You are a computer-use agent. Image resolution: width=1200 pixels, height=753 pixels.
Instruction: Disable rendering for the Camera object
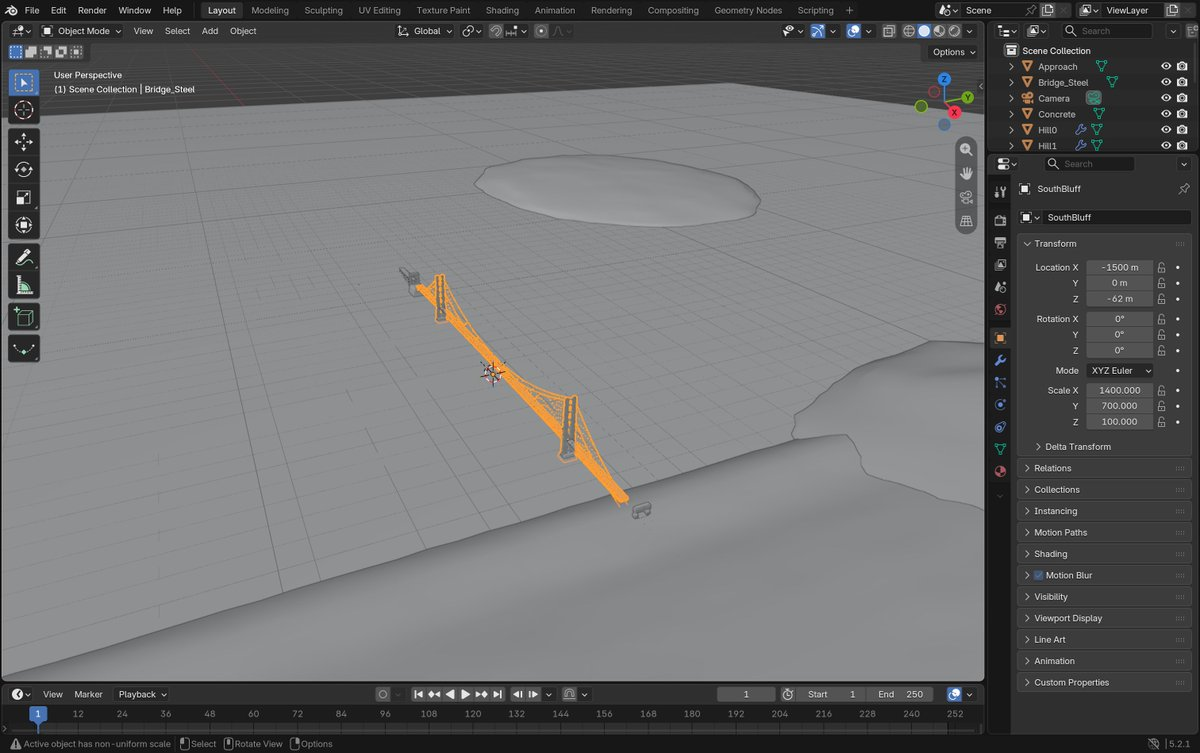(x=1182, y=98)
